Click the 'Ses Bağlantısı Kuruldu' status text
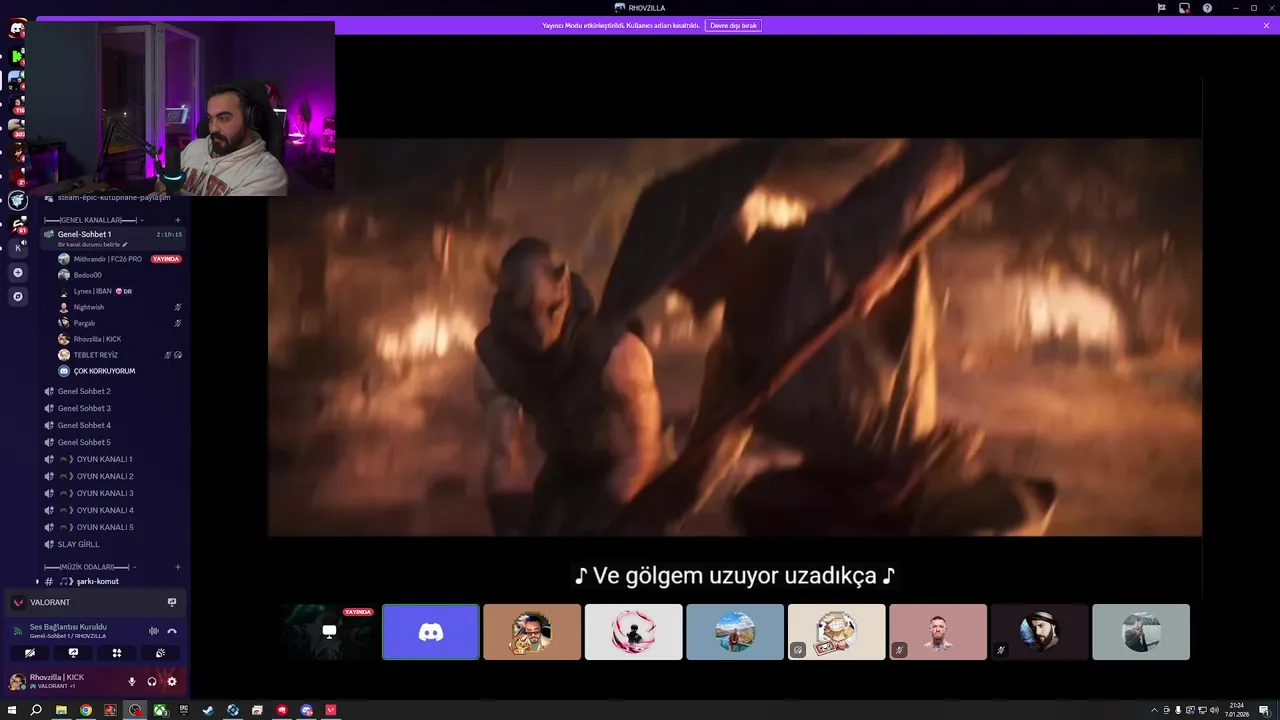This screenshot has width=1280, height=720. click(x=68, y=627)
